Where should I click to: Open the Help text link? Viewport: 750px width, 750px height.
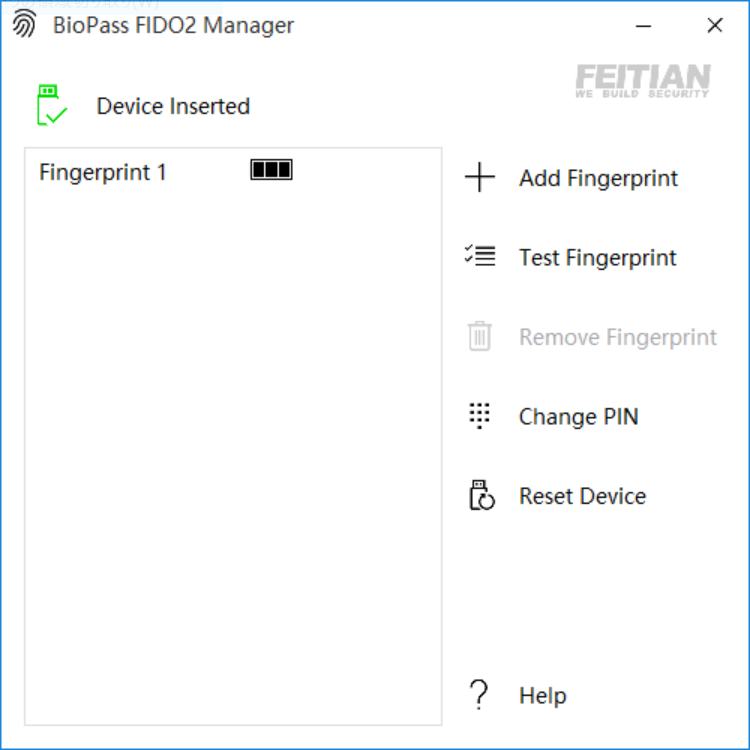coord(542,695)
